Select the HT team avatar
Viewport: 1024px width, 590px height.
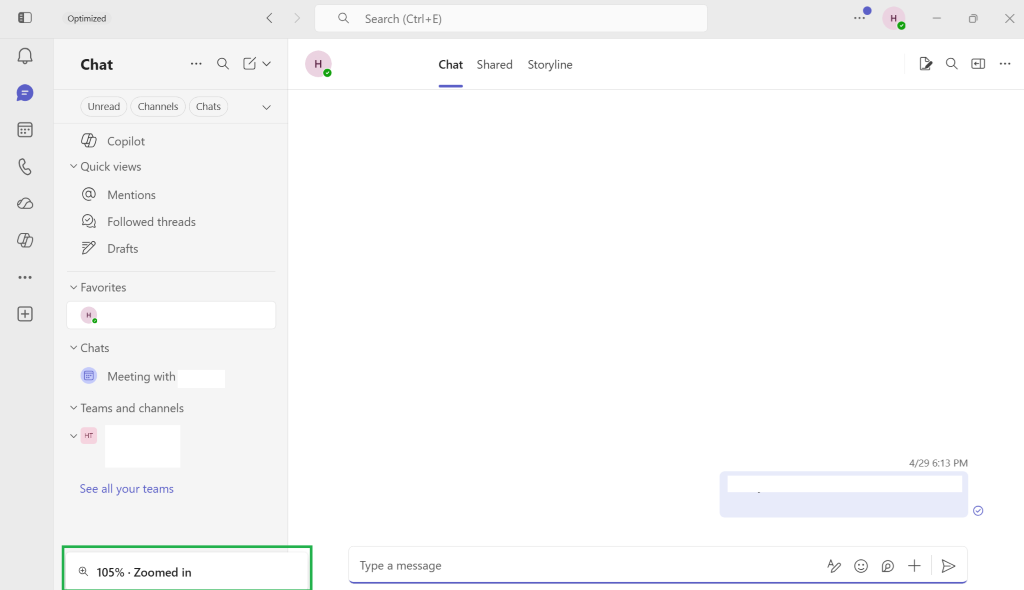click(x=89, y=436)
